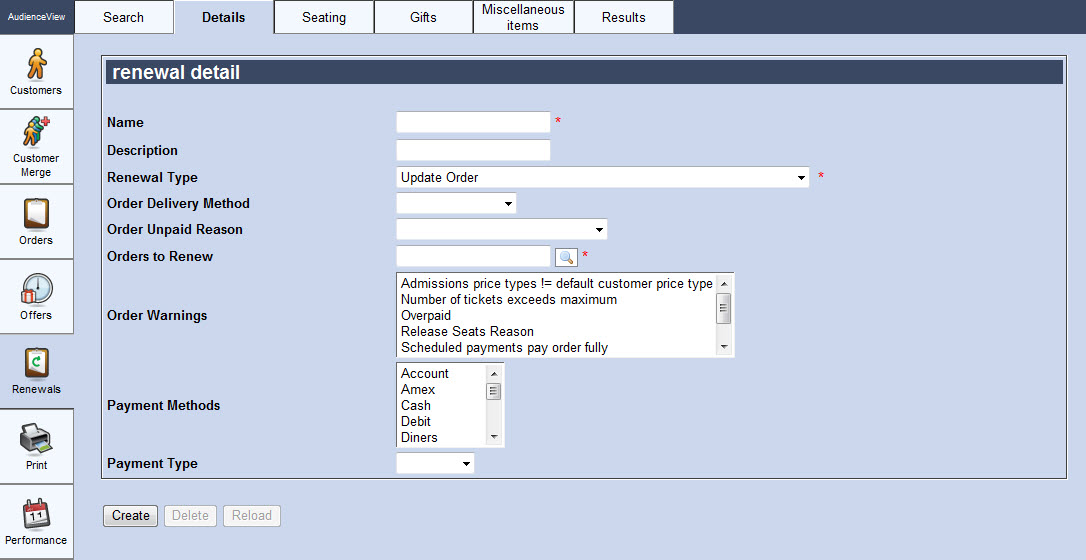1086x560 pixels.
Task: Switch to the Details tab
Action: 224,17
